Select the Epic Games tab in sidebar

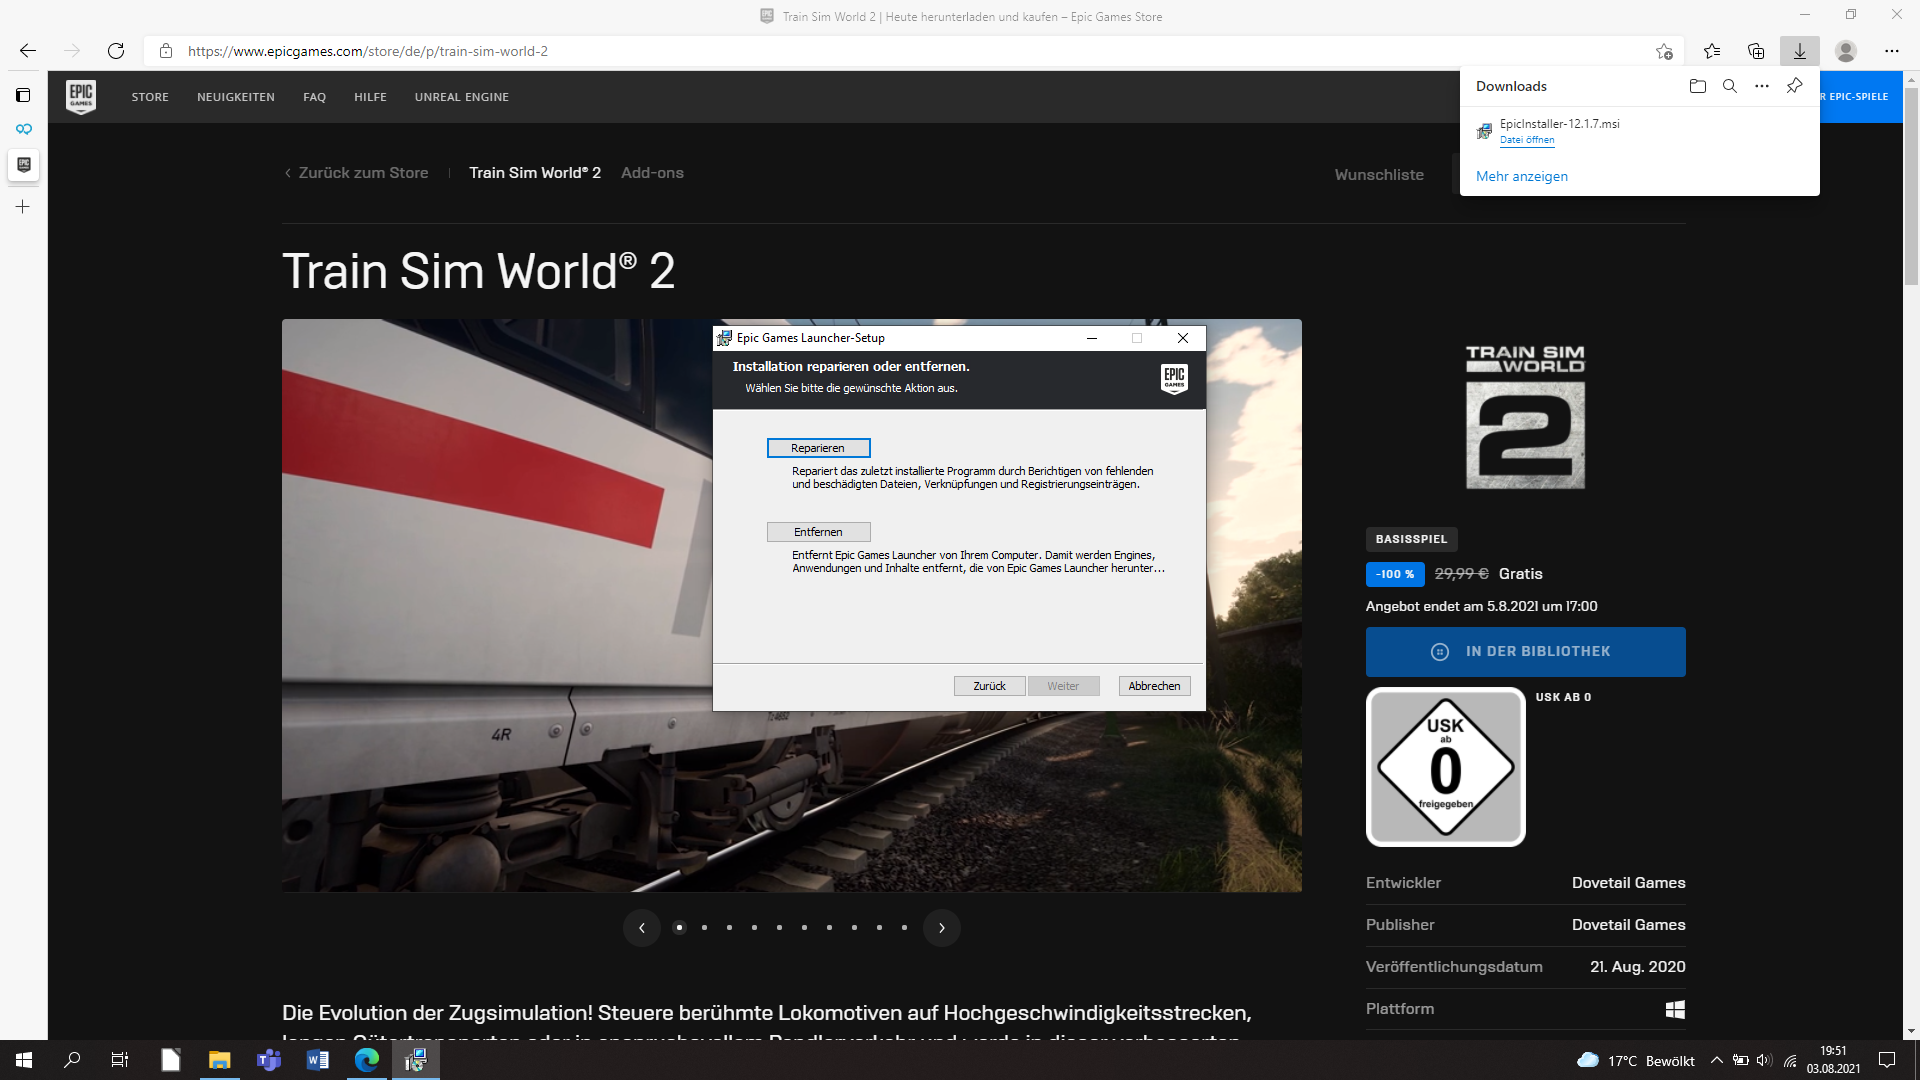[x=24, y=165]
